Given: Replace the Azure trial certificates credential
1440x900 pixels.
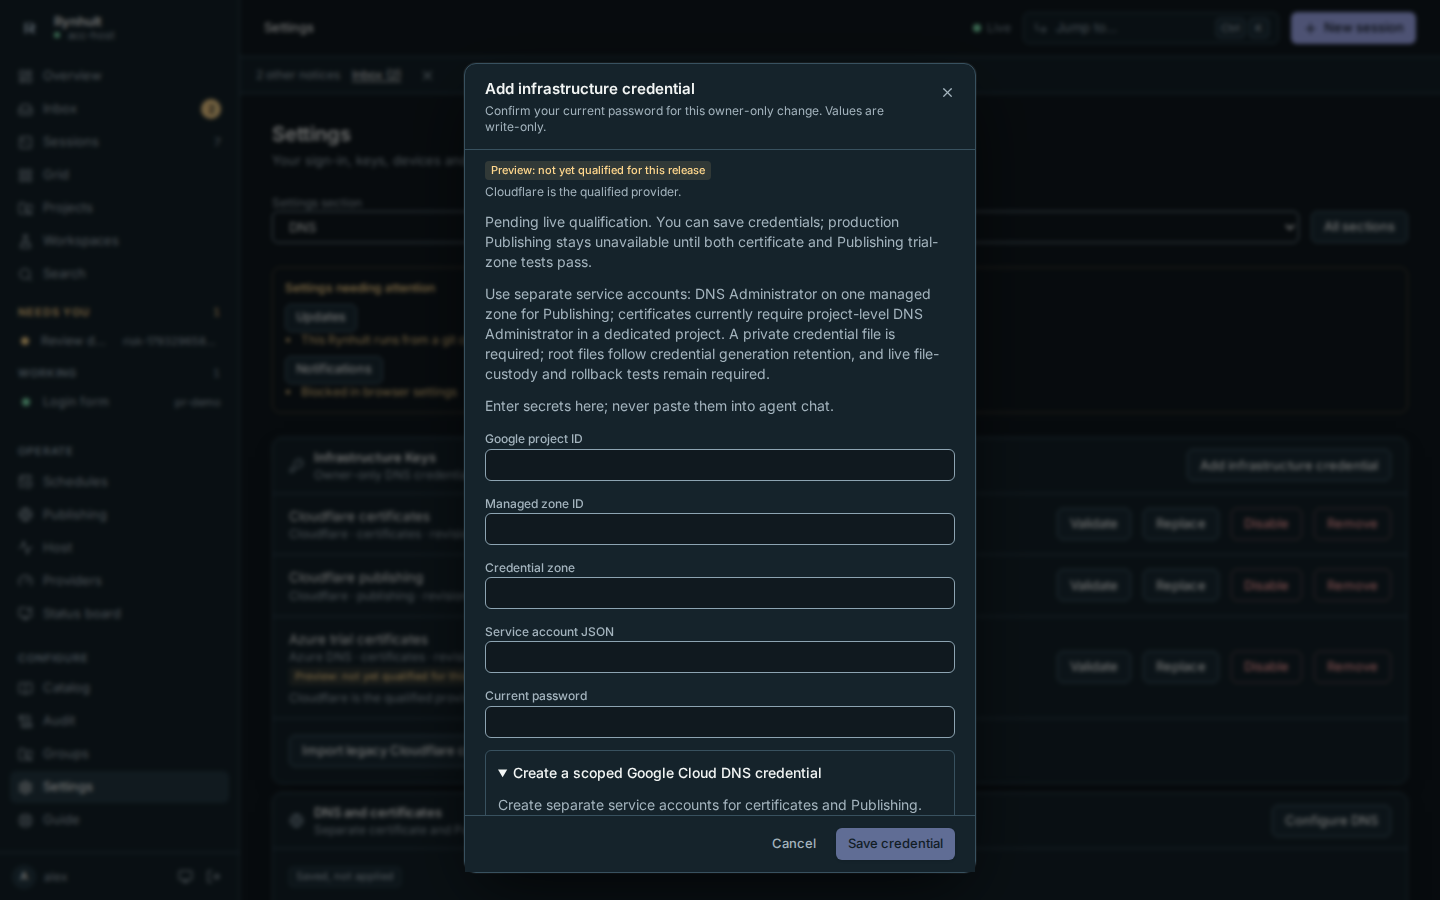Looking at the screenshot, I should (x=1180, y=667).
